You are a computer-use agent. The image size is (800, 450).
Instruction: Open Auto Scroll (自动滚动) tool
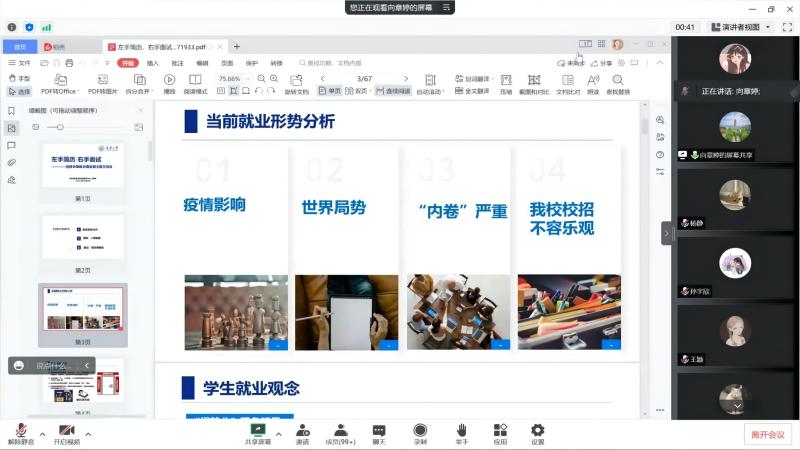(431, 84)
